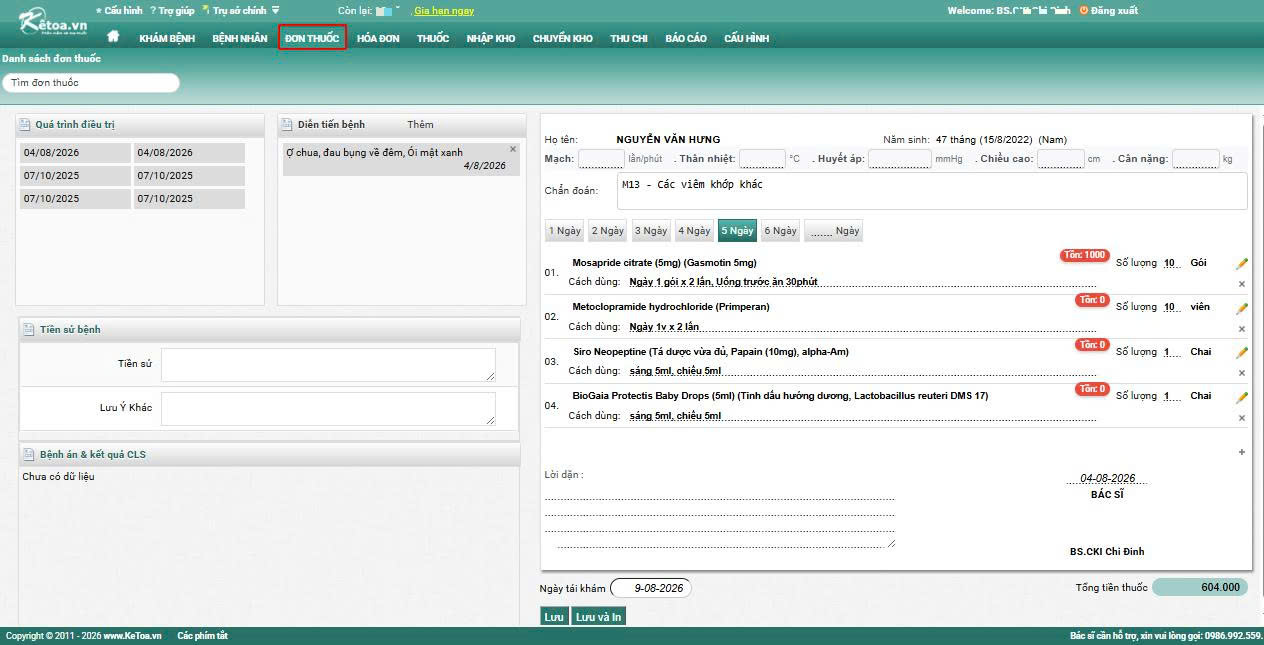Click the Lưu save button
Viewport: 1264px width, 645px height.
point(554,617)
